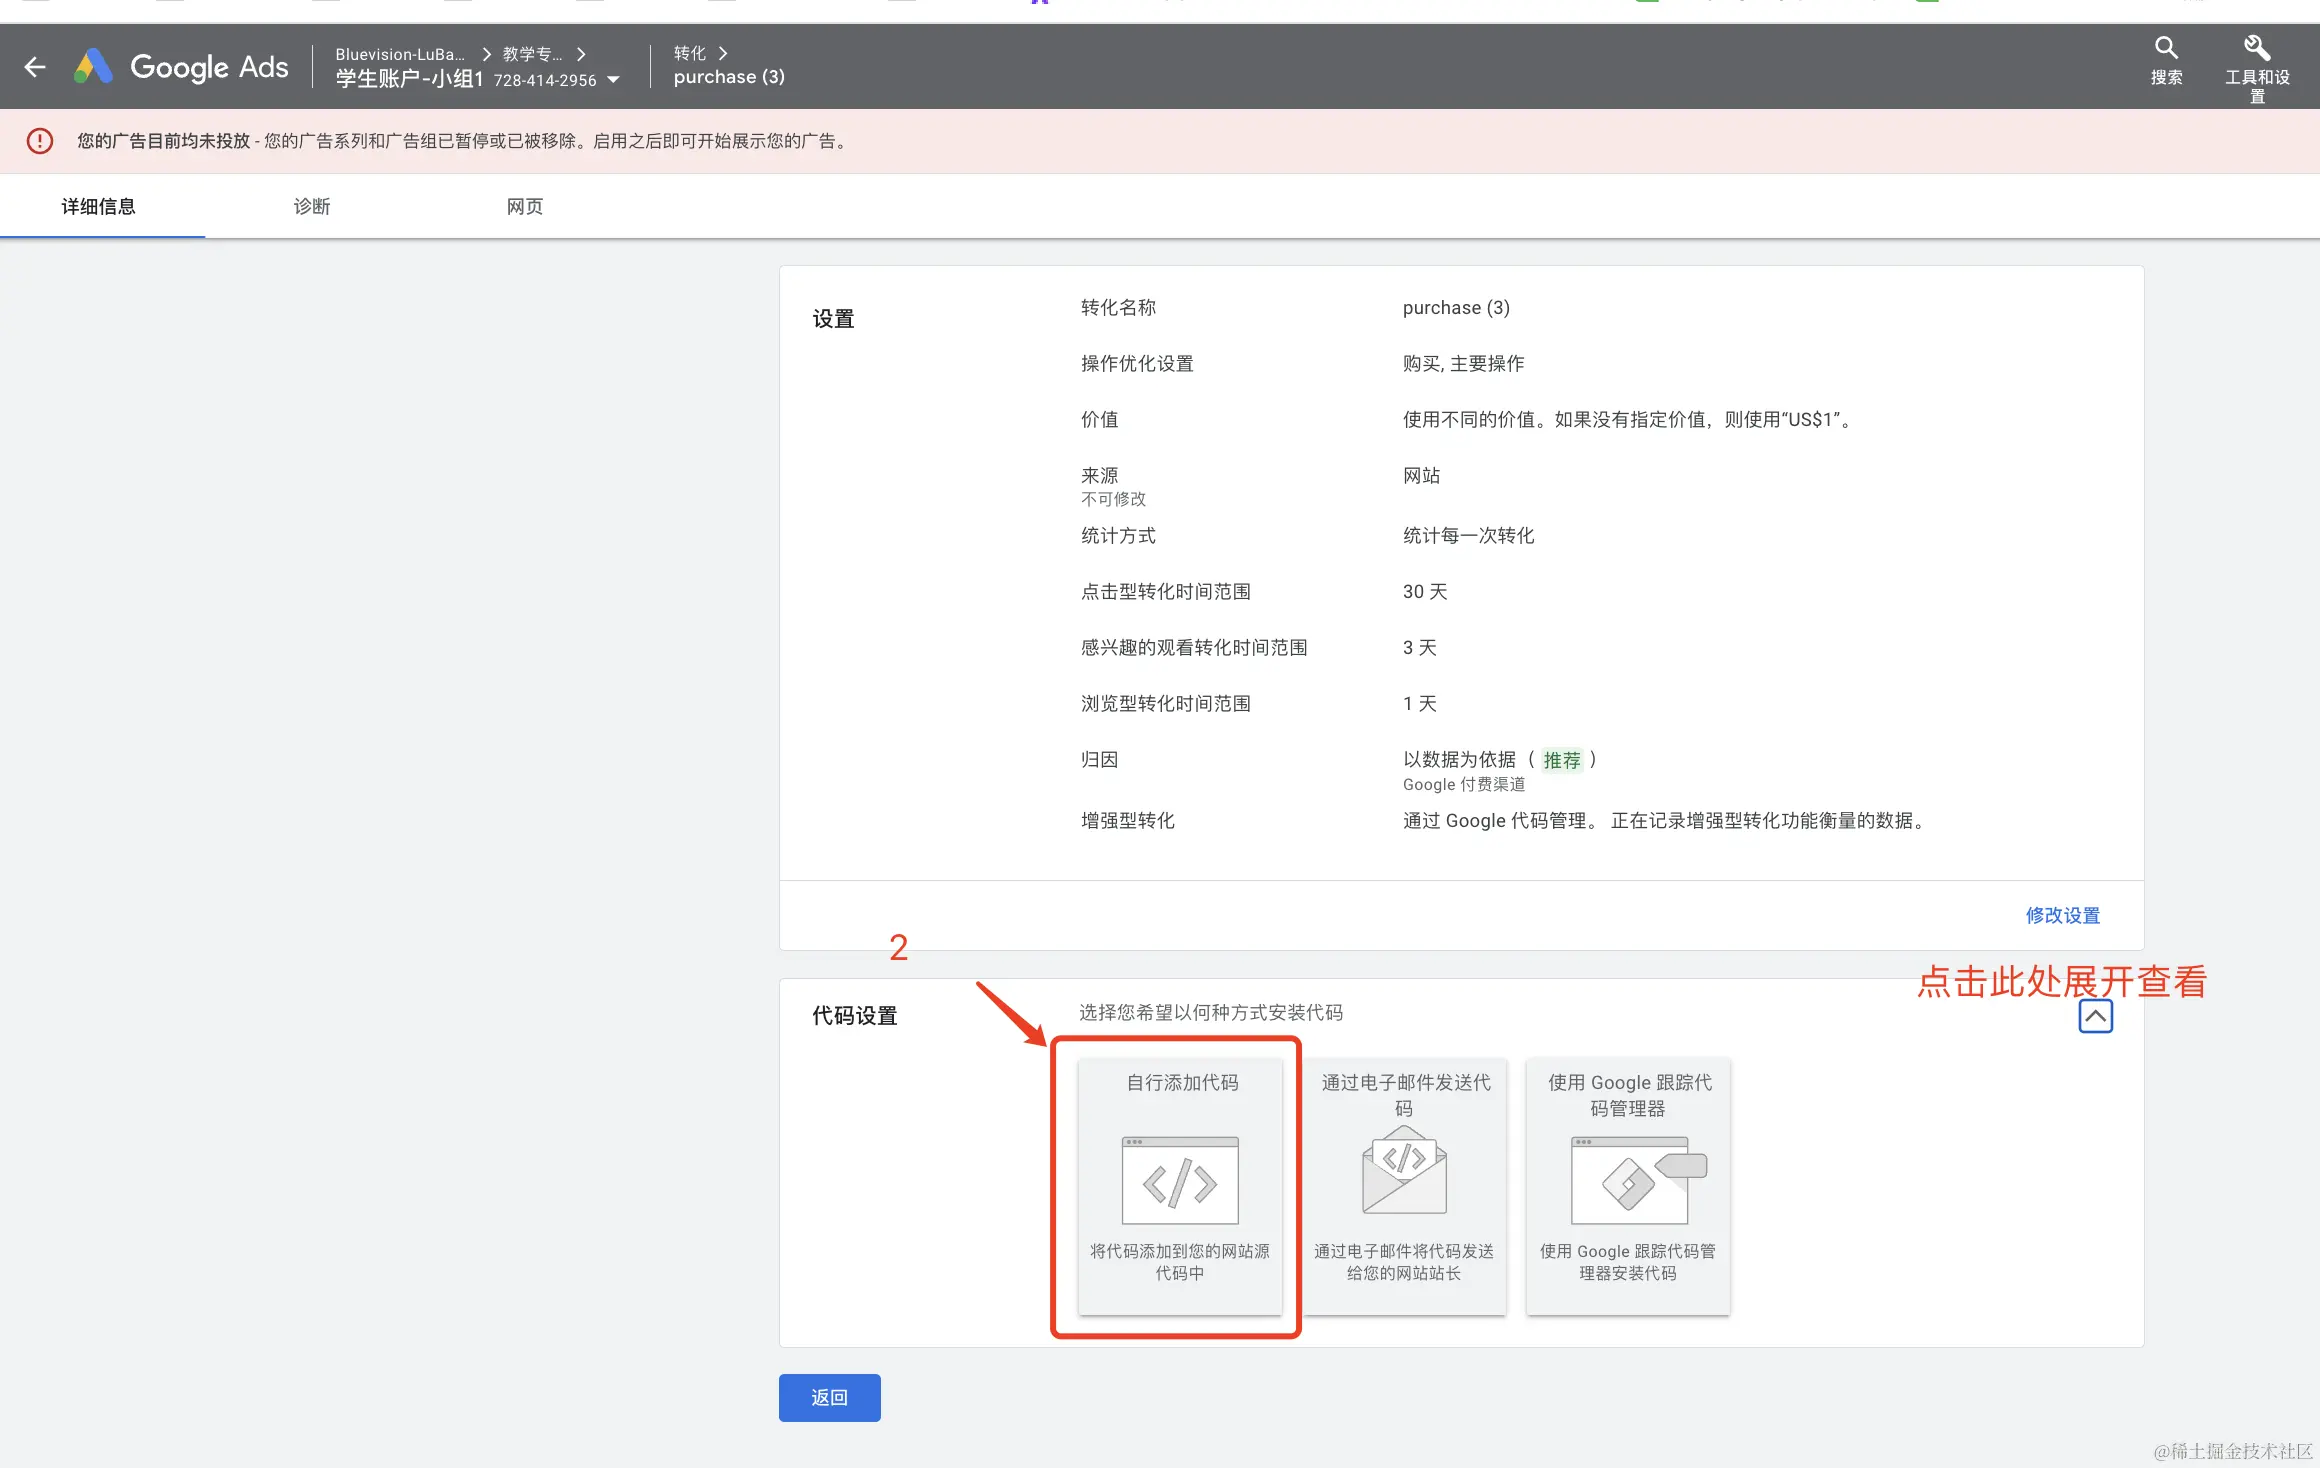Click the 修改设置 link

pos(2062,915)
